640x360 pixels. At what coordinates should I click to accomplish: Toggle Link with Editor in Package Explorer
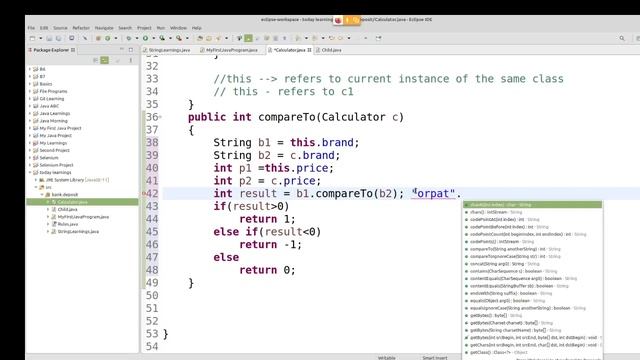tap(104, 60)
